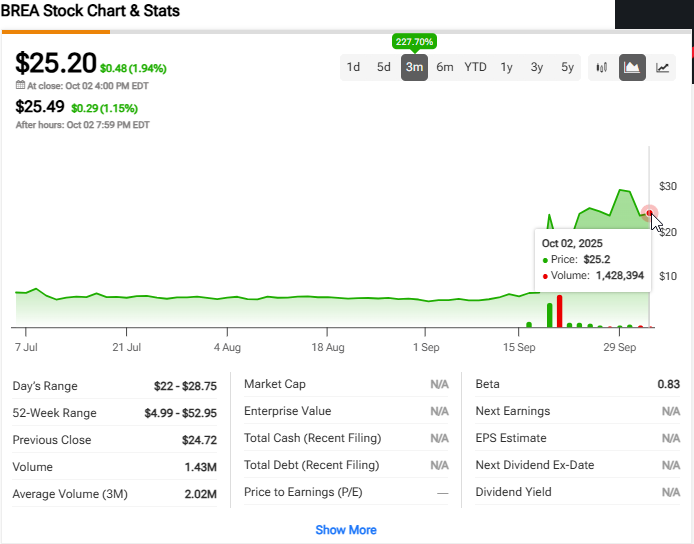Select the 3m time range
The width and height of the screenshot is (694, 544).
click(x=414, y=67)
